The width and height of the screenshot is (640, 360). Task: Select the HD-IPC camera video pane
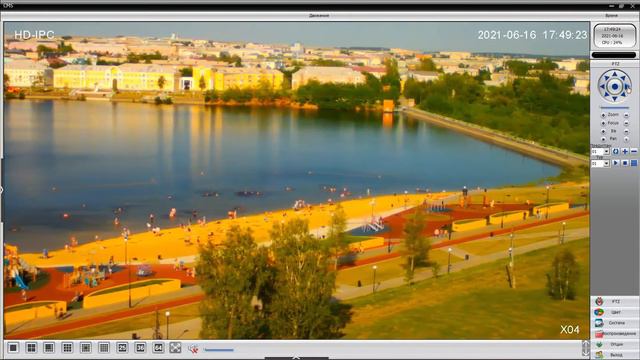pyautogui.click(x=296, y=180)
